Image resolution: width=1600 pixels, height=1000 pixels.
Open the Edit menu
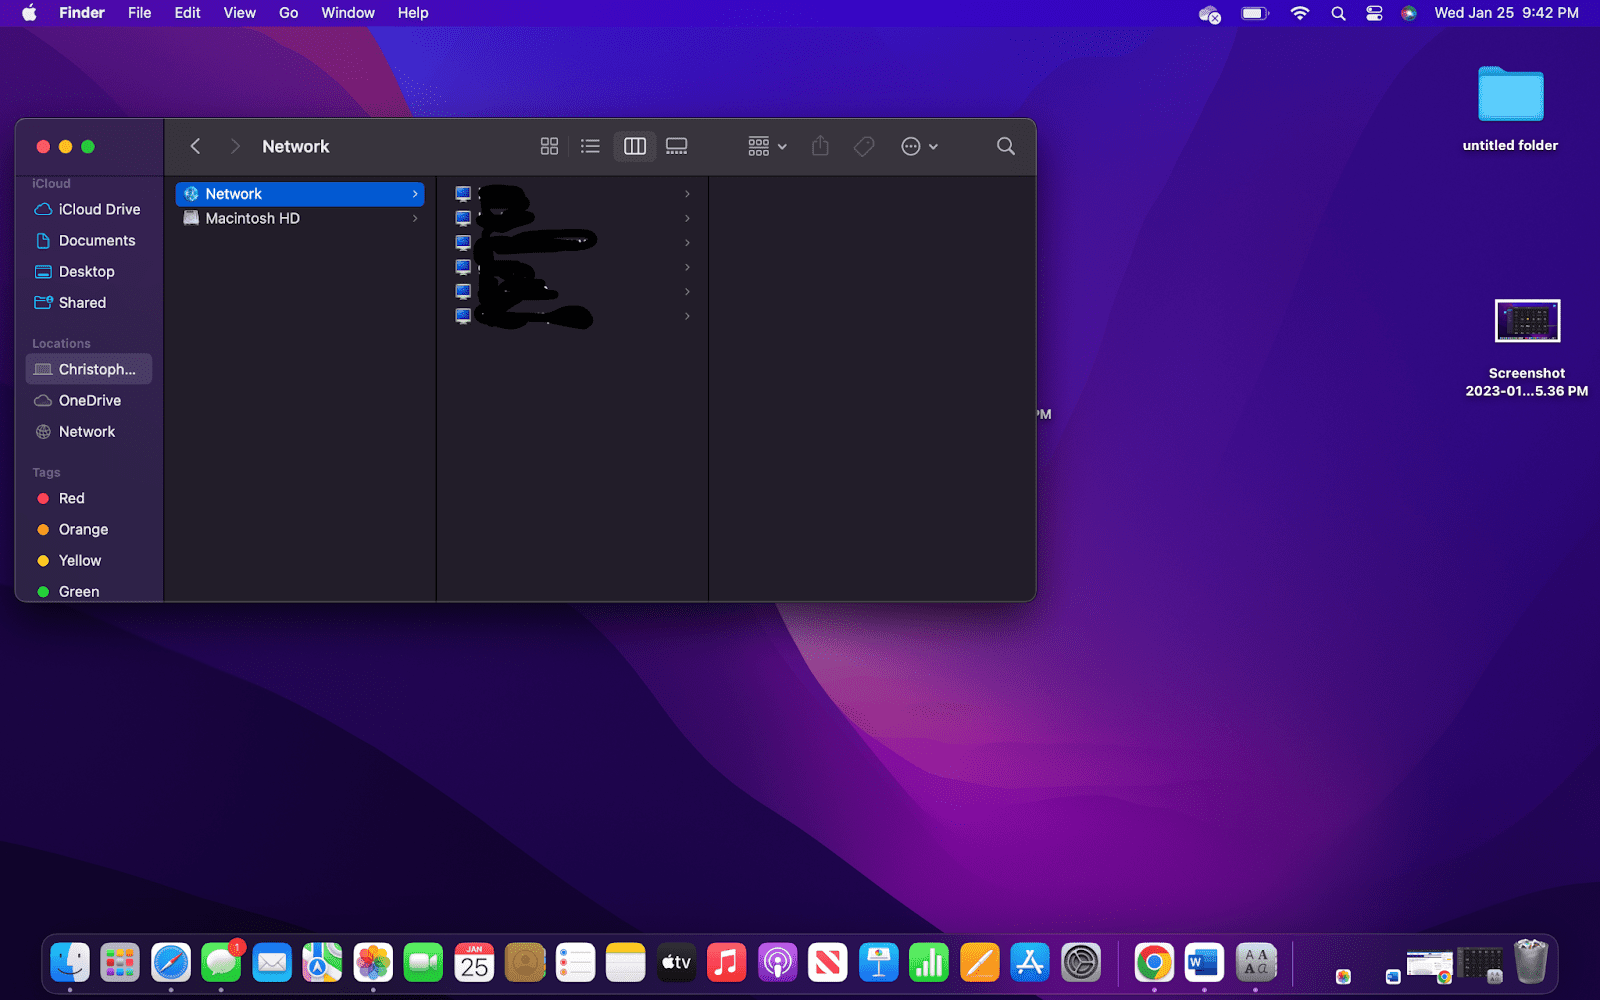[187, 13]
